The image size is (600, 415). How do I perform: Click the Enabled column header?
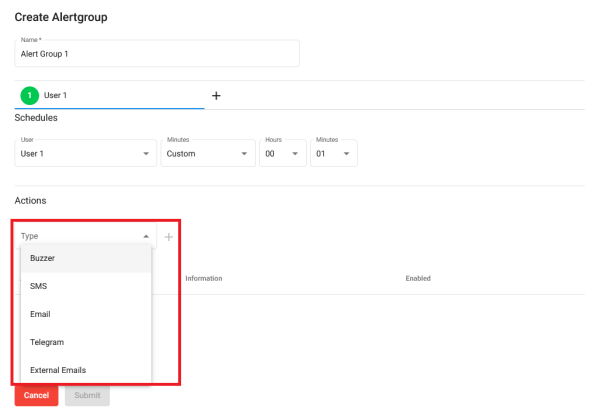coord(418,278)
